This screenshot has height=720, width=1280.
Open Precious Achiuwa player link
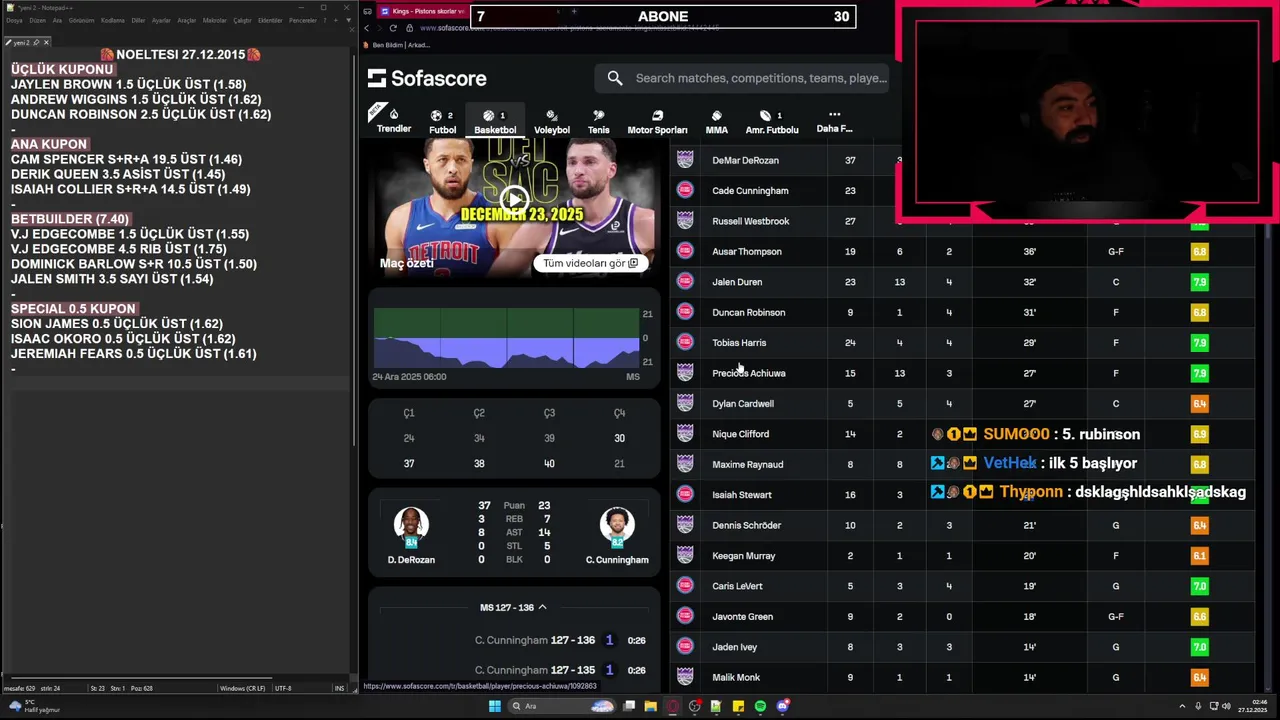[x=748, y=373]
